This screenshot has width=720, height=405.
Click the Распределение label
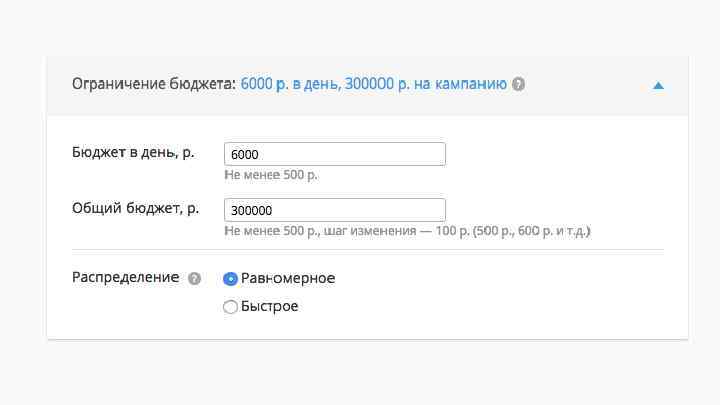click(x=126, y=278)
